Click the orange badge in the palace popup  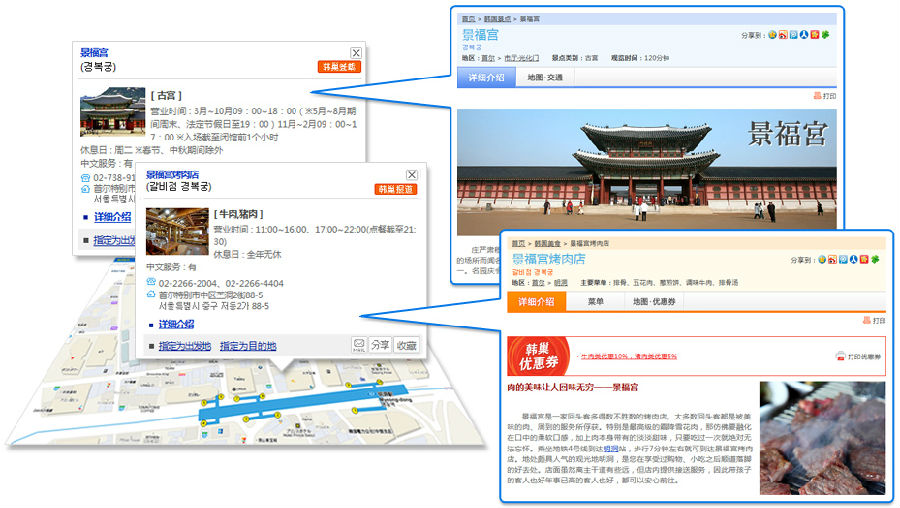[x=339, y=67]
